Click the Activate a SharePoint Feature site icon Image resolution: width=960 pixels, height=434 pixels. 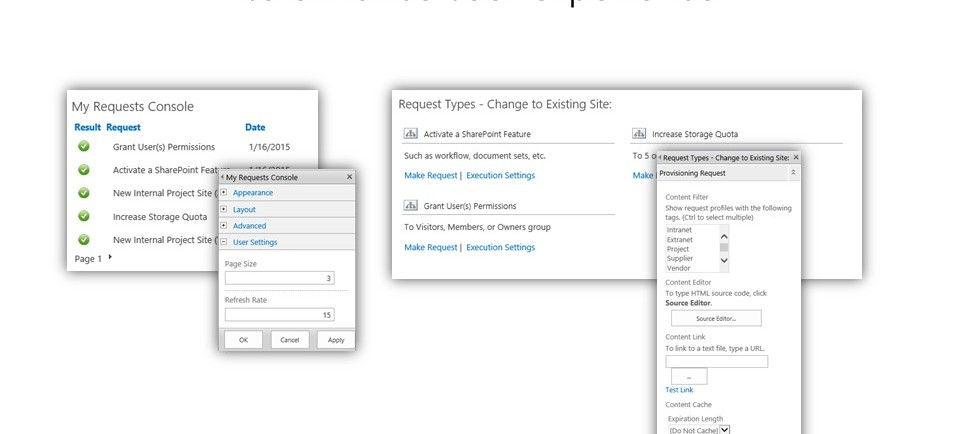pyautogui.click(x=410, y=133)
